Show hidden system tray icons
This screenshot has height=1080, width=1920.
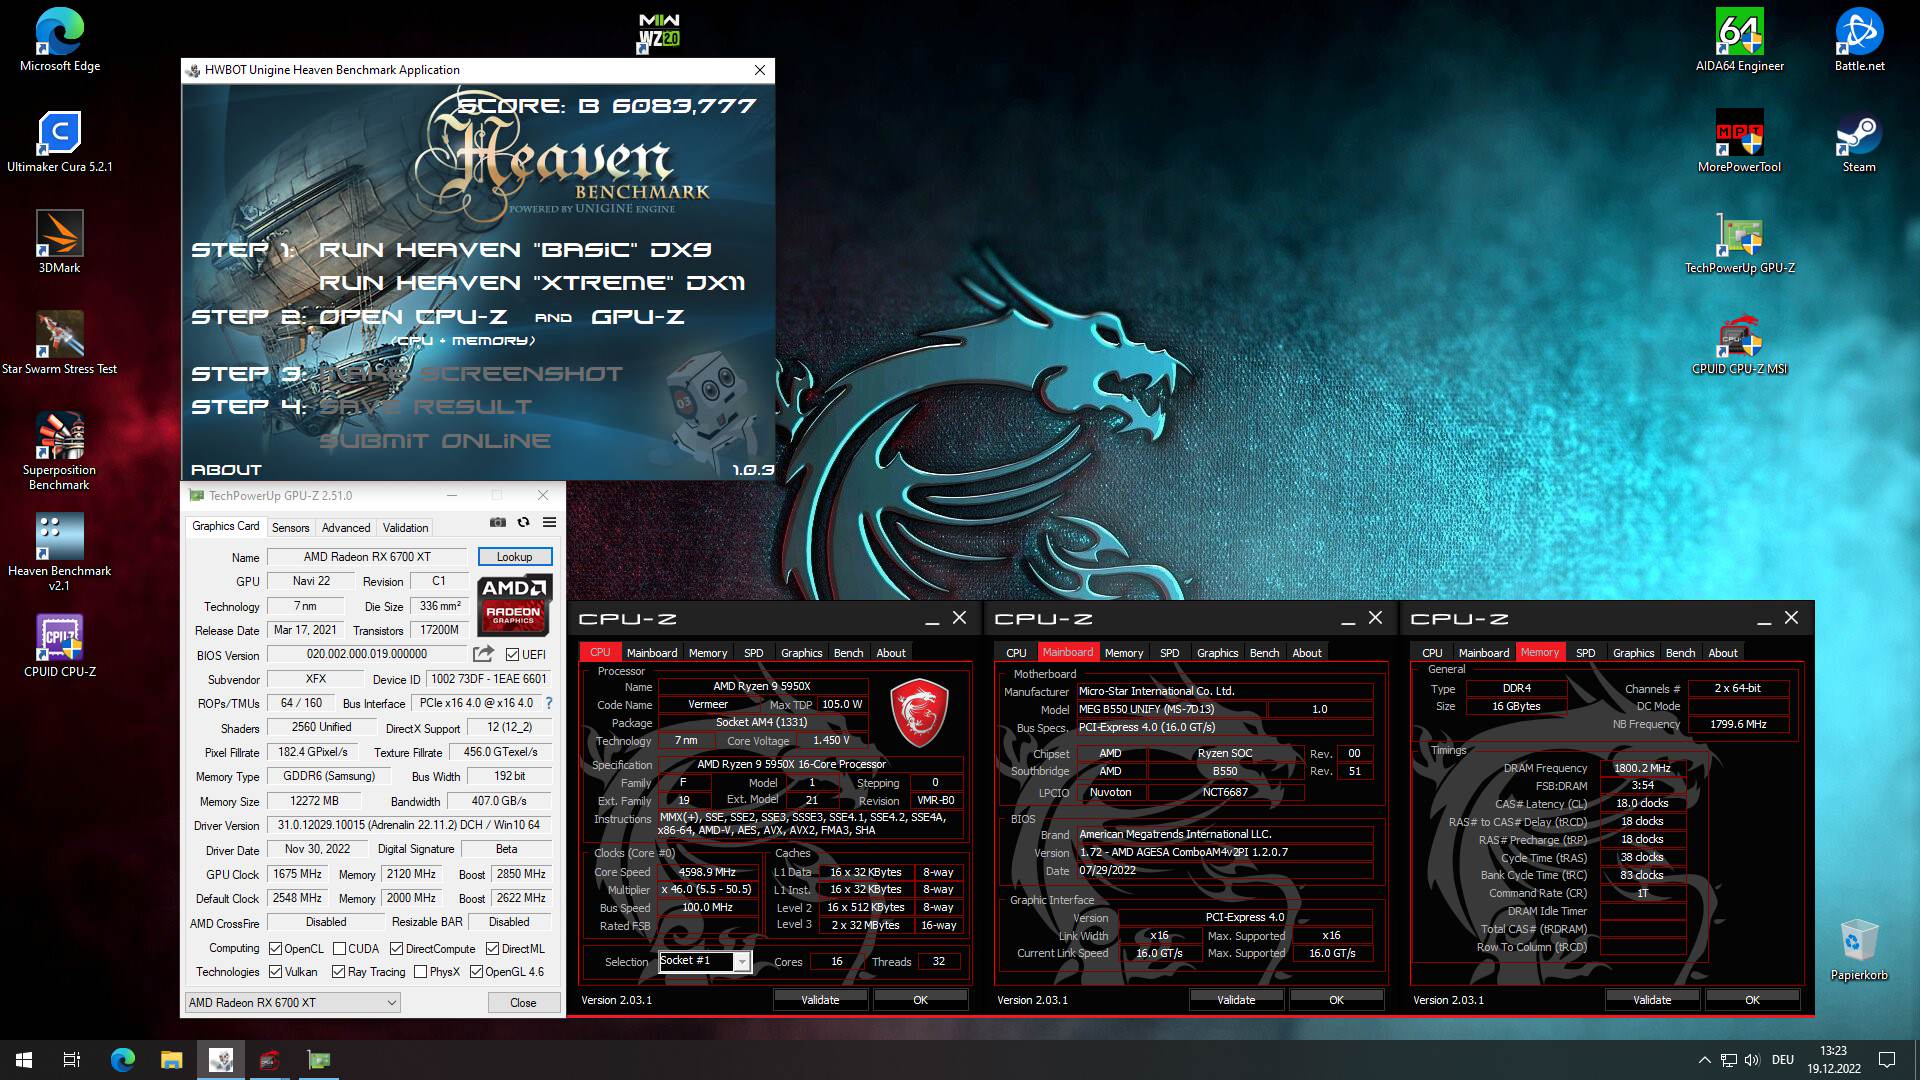pos(1704,1060)
